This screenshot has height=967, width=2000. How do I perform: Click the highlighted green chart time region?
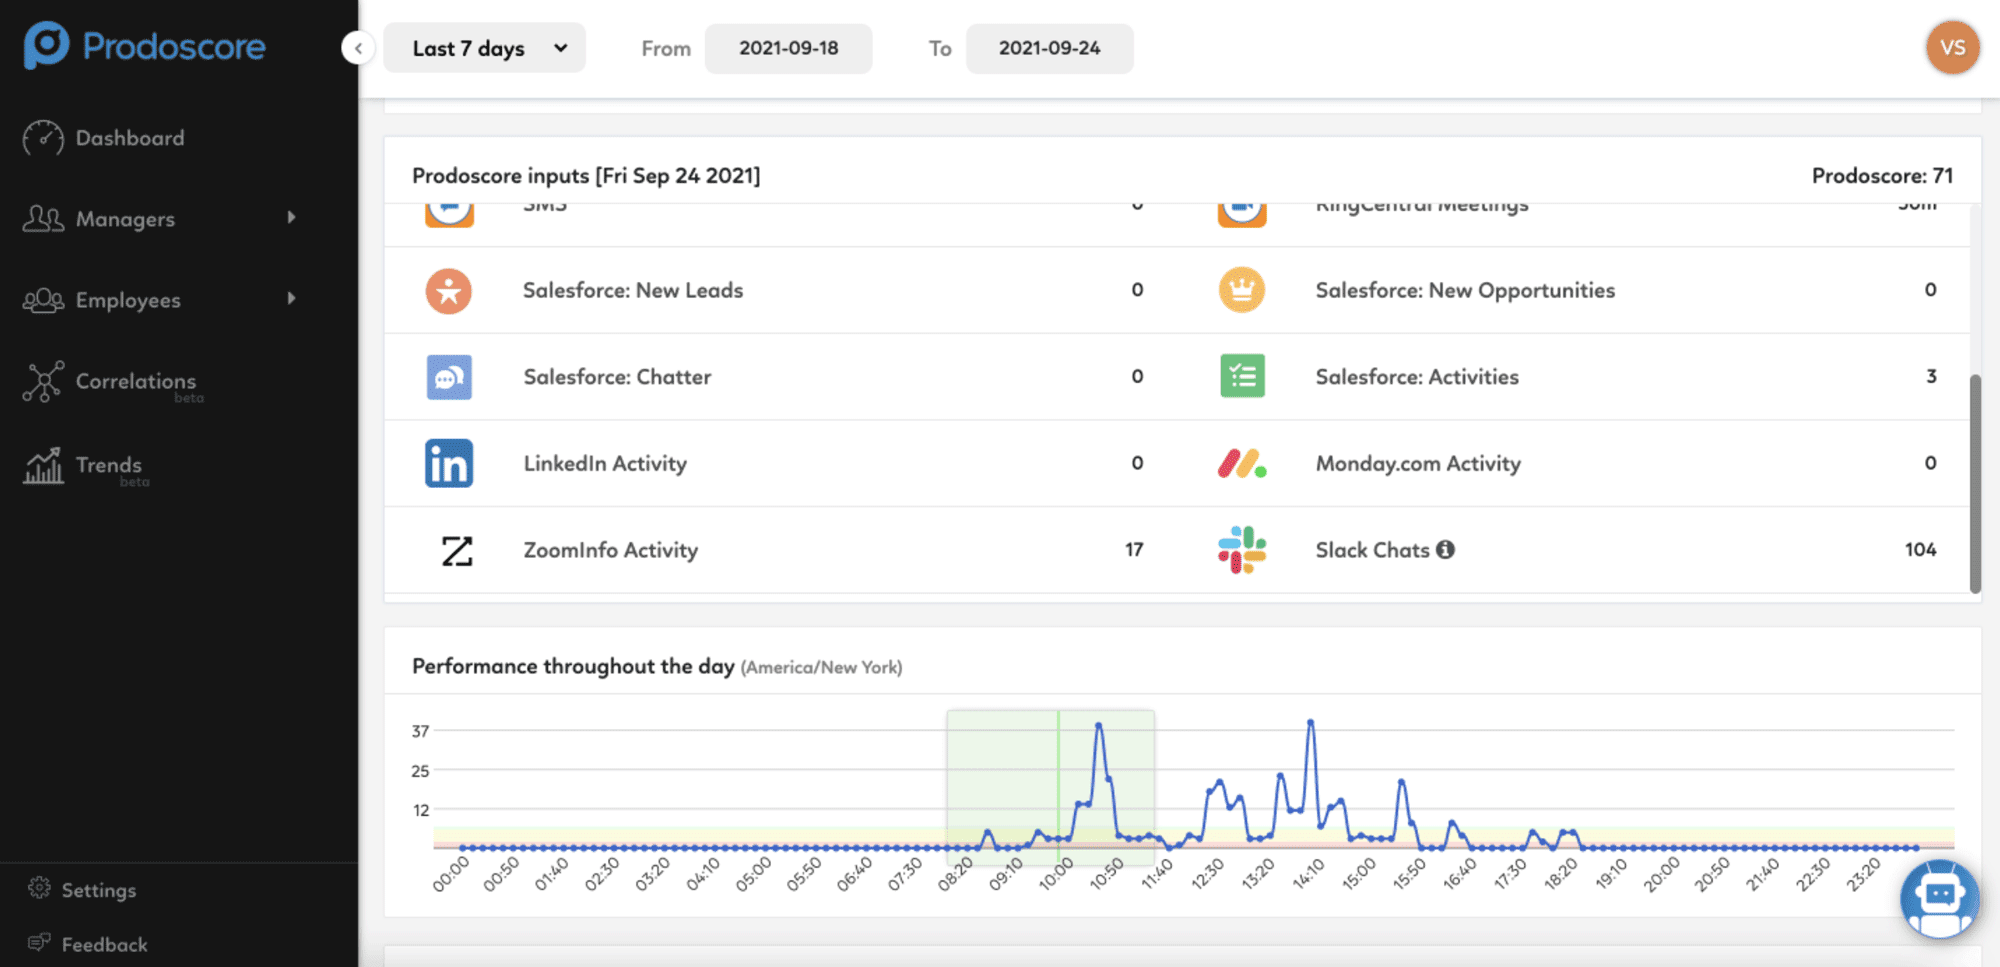[1050, 787]
